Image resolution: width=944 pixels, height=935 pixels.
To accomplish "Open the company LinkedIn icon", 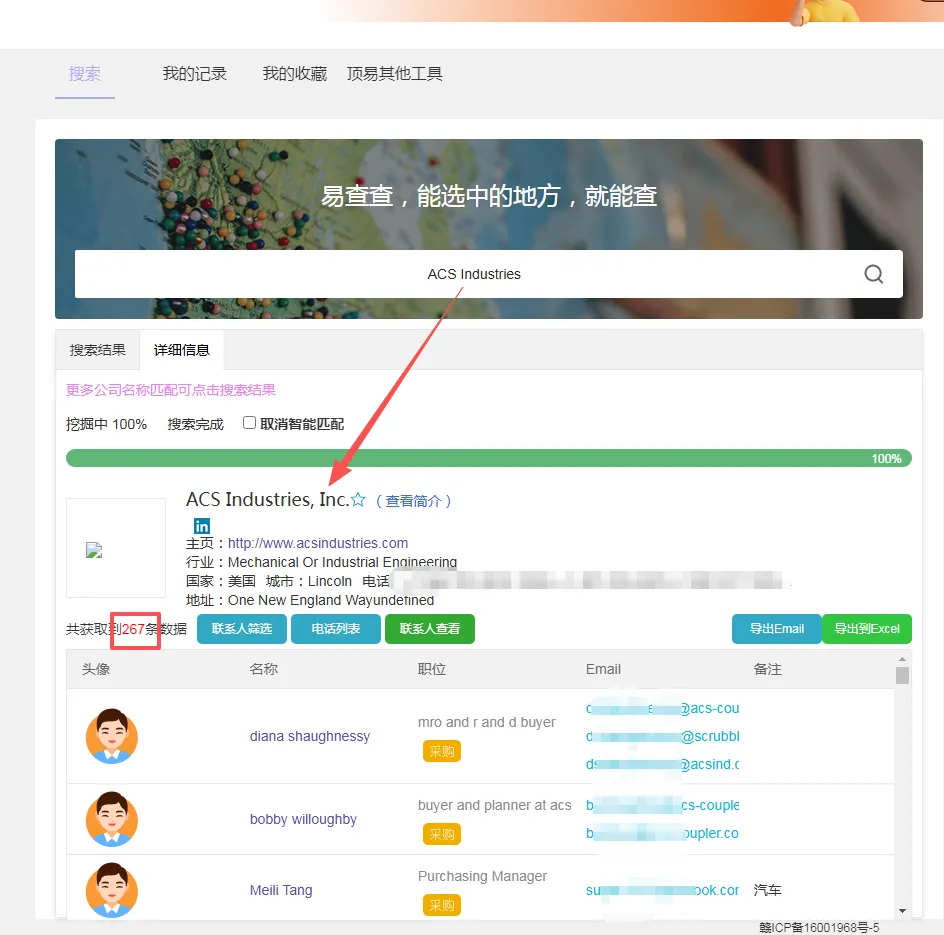I will tap(202, 526).
